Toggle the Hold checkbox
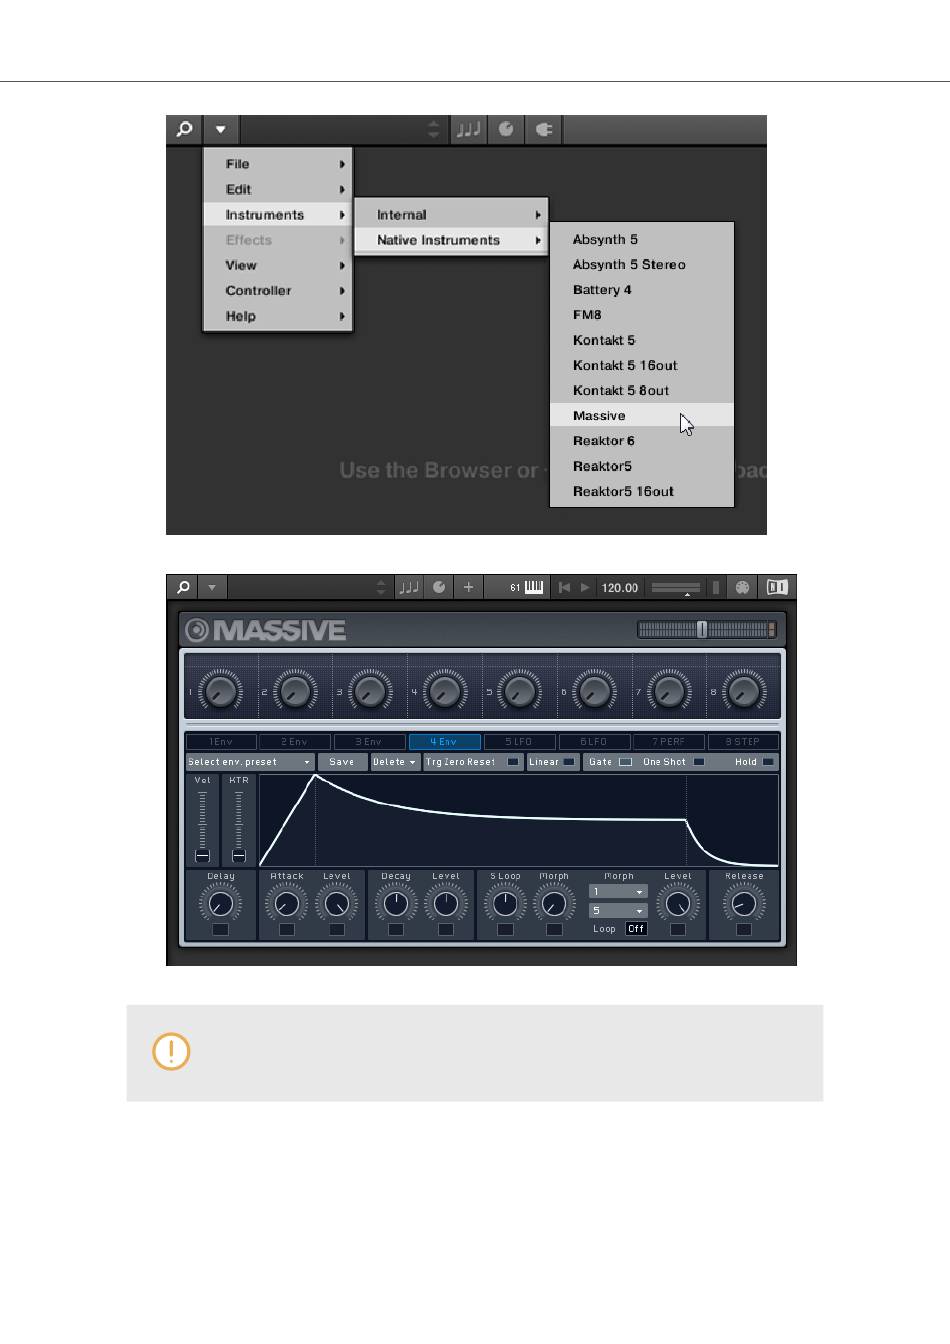 pyautogui.click(x=768, y=762)
